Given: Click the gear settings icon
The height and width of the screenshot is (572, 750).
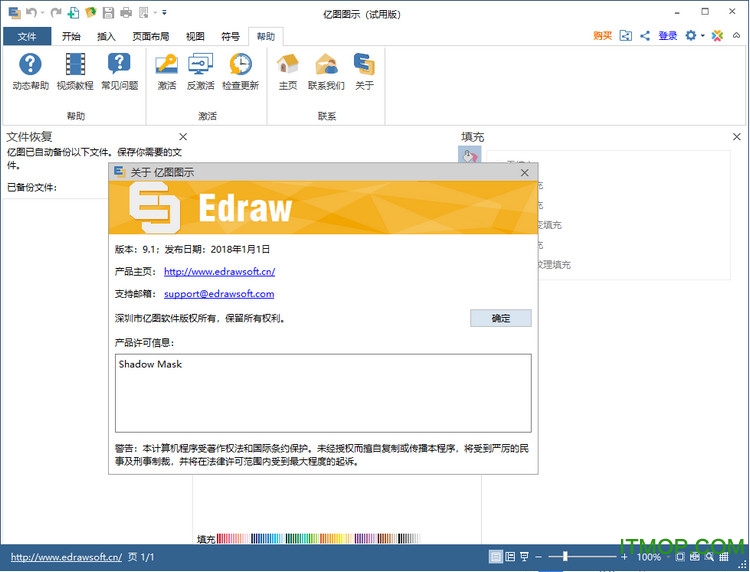Looking at the screenshot, I should coord(691,35).
